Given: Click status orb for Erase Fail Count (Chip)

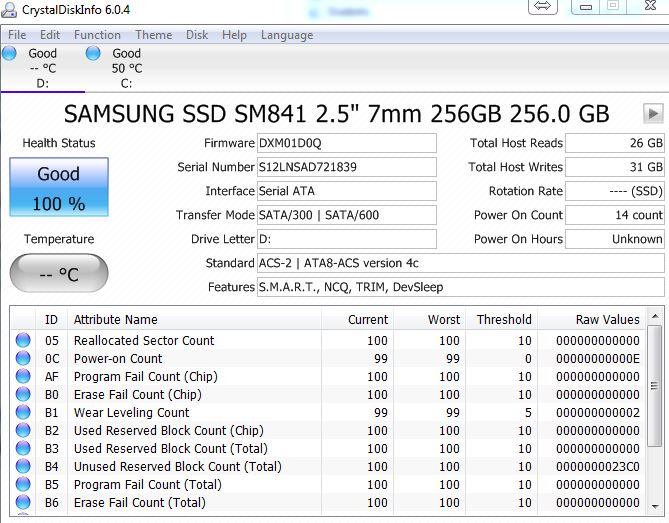Looking at the screenshot, I should [23, 394].
